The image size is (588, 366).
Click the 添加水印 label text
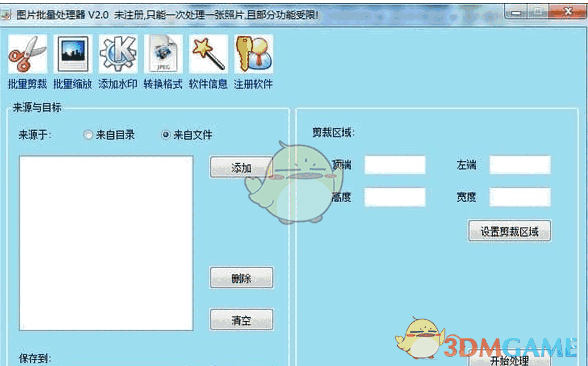pos(118,84)
